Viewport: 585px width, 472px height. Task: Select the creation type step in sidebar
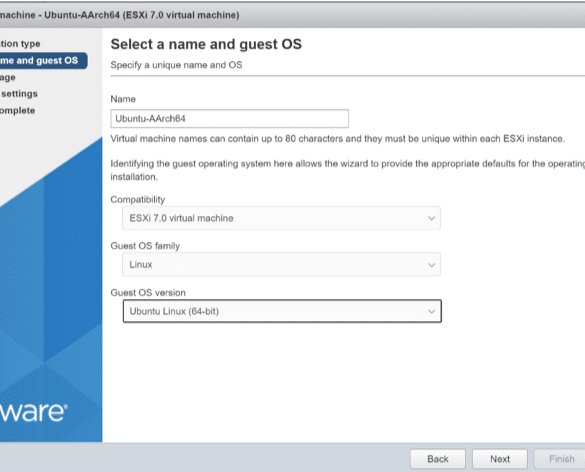(20, 44)
